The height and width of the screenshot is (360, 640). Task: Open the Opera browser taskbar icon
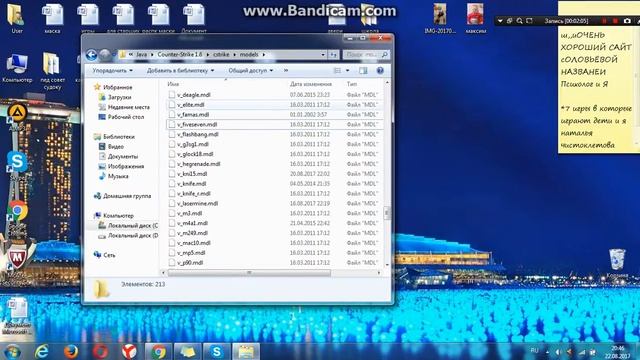[100, 351]
